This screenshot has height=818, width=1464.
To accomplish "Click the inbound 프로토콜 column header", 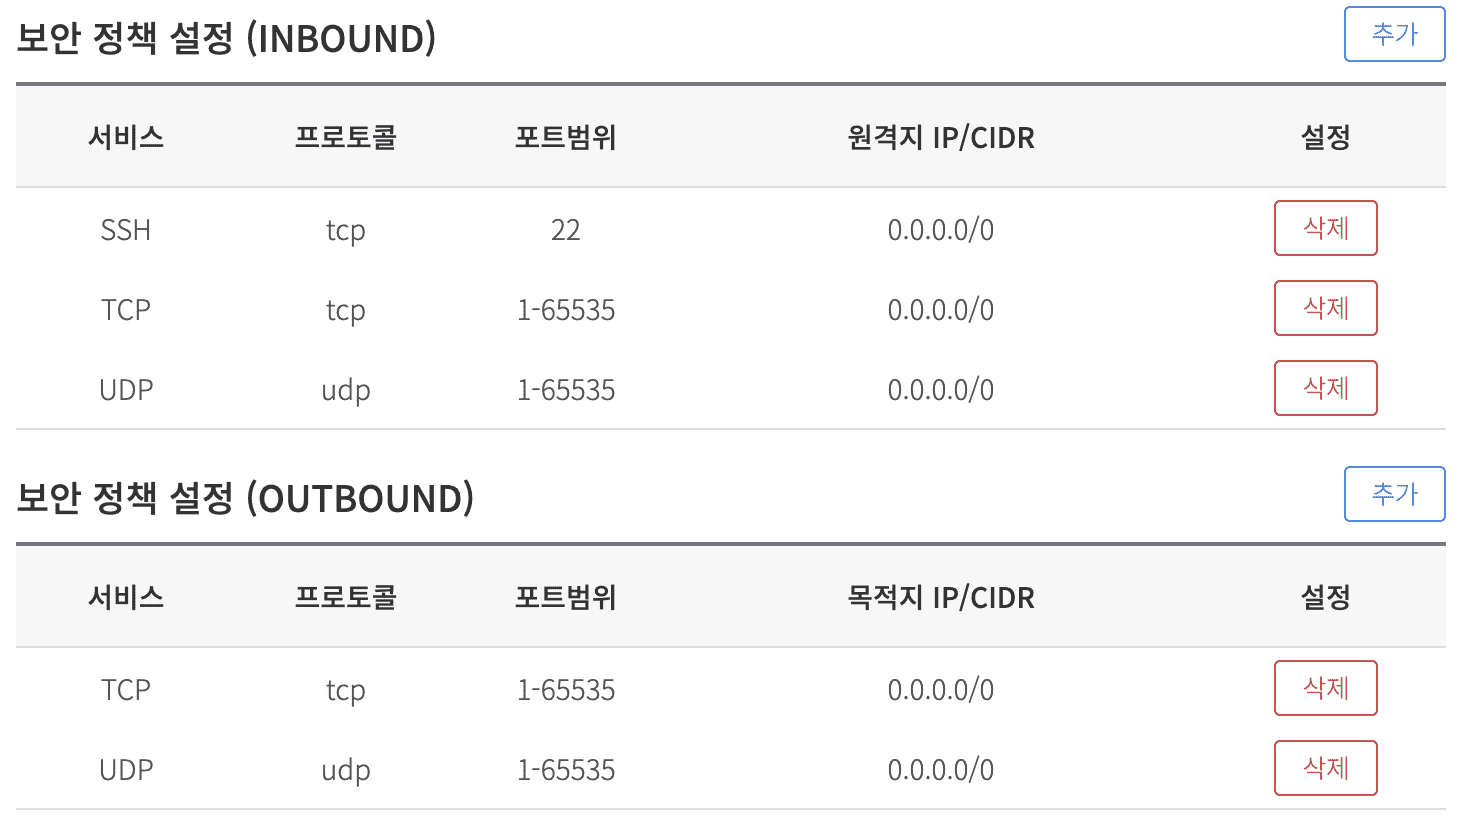I will [x=346, y=137].
